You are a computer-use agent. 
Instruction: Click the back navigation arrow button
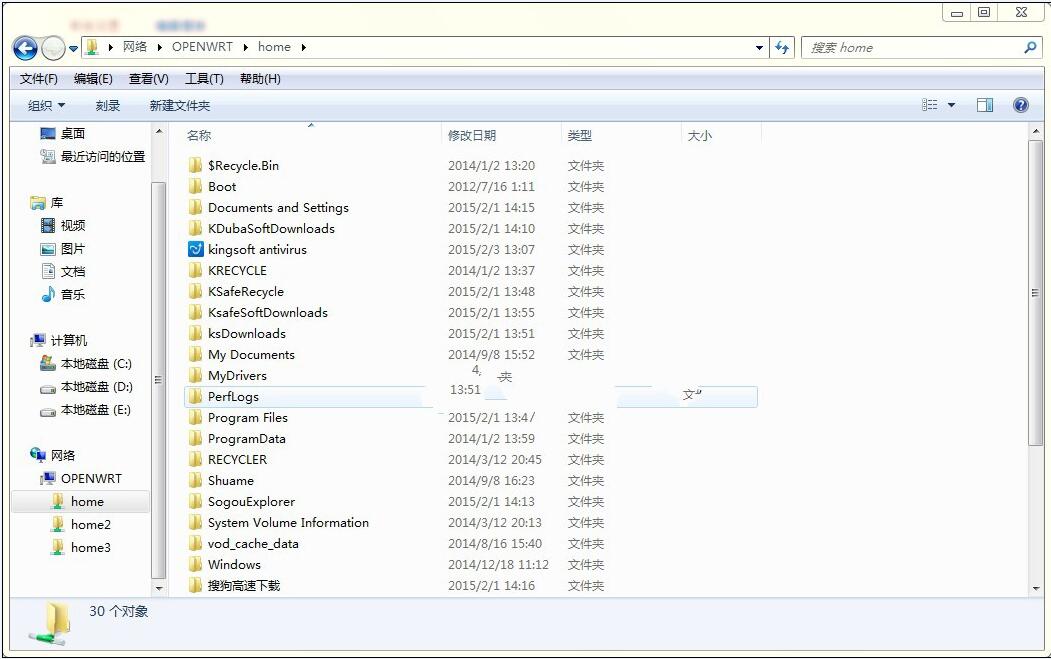[x=25, y=47]
